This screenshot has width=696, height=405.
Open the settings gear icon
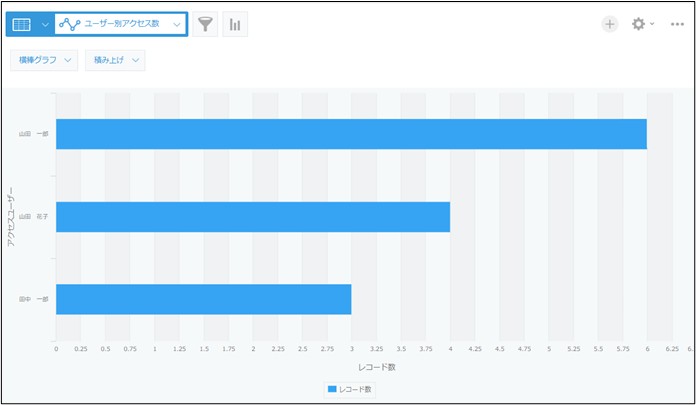(638, 24)
